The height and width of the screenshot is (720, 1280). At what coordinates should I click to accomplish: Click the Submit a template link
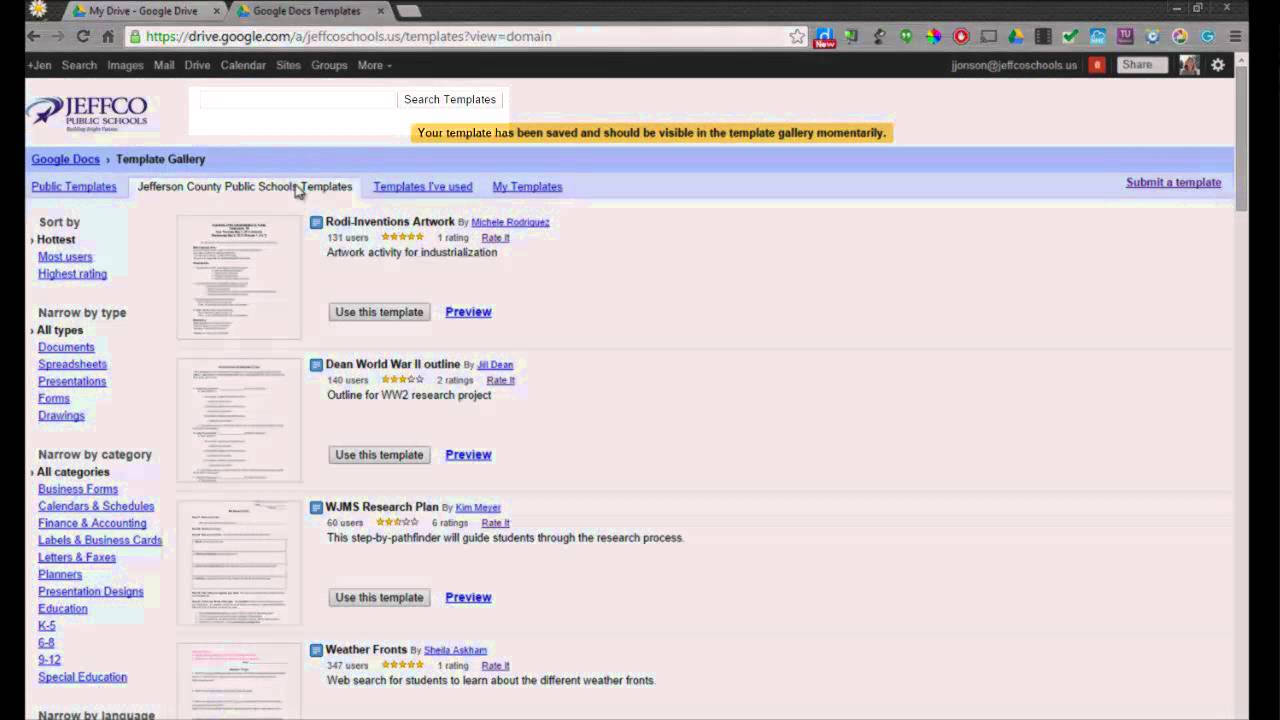1173,182
